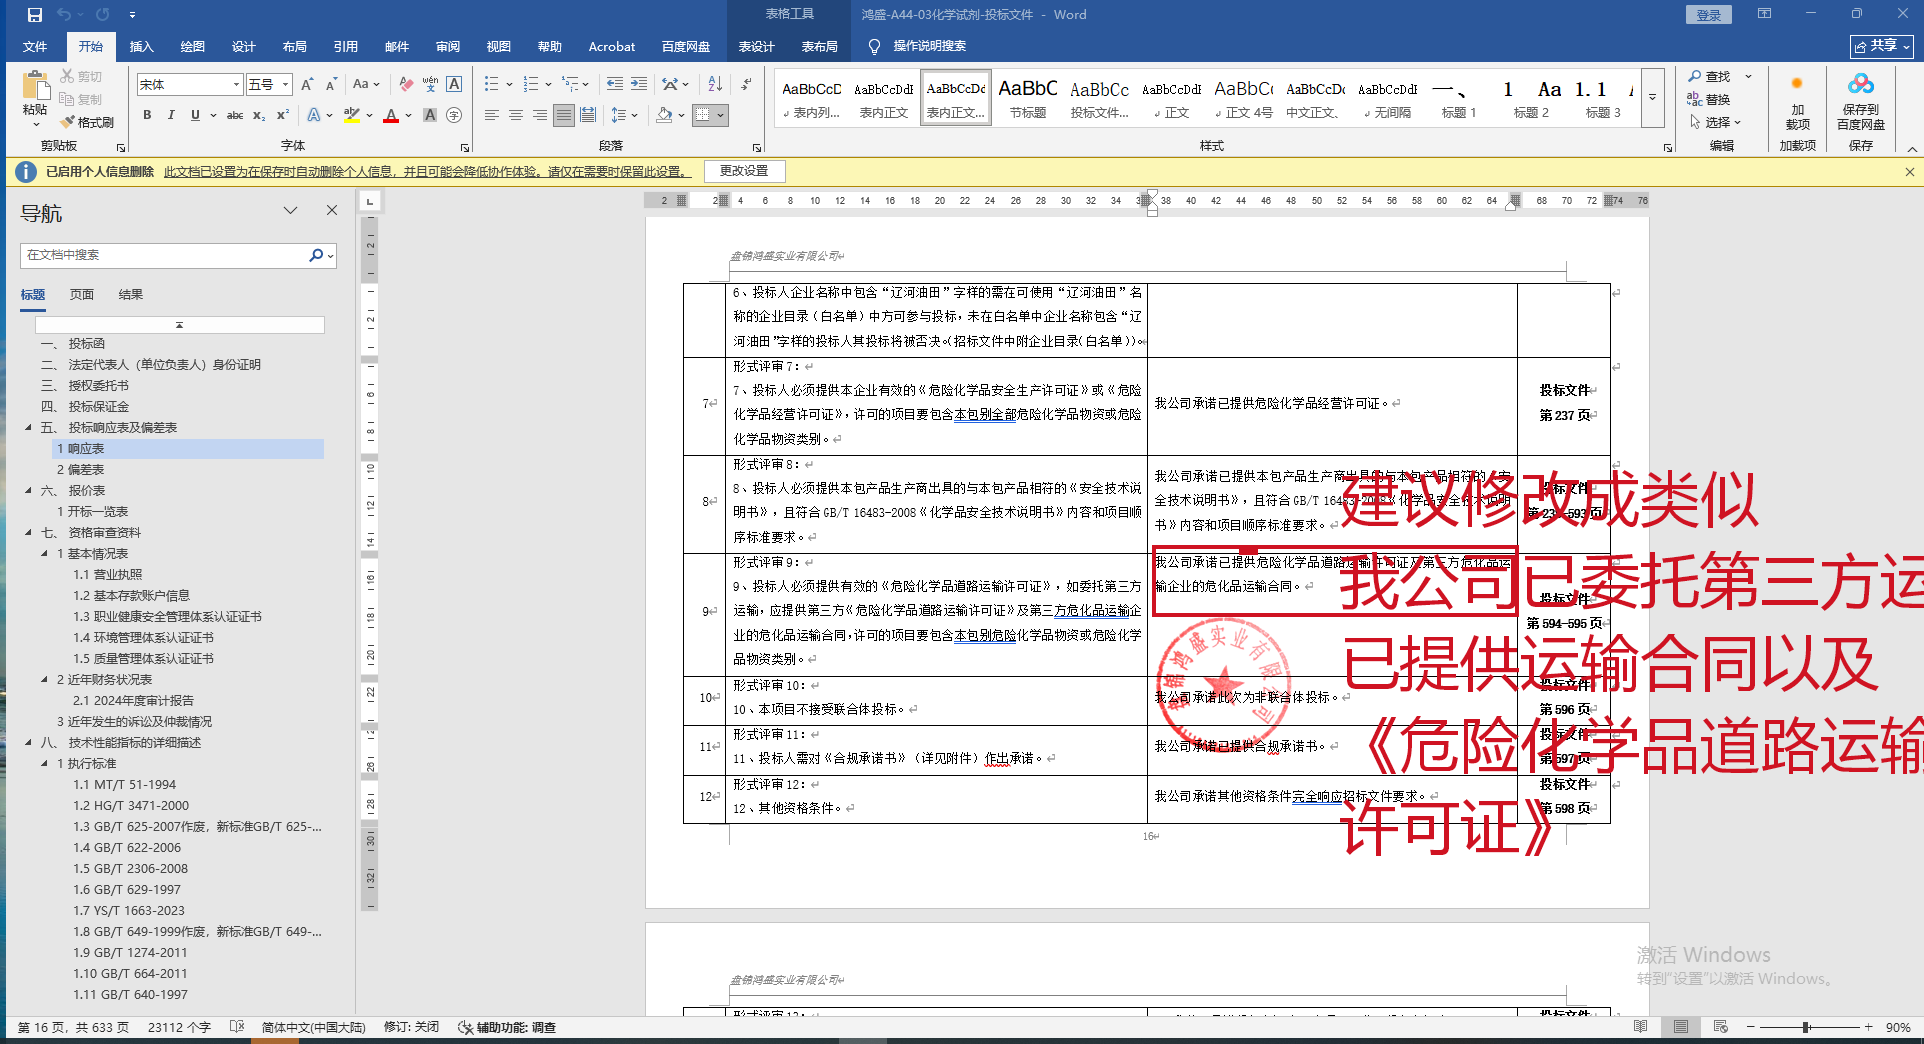Justify the paragraph text on both sides
The width and height of the screenshot is (1924, 1044).
click(564, 115)
